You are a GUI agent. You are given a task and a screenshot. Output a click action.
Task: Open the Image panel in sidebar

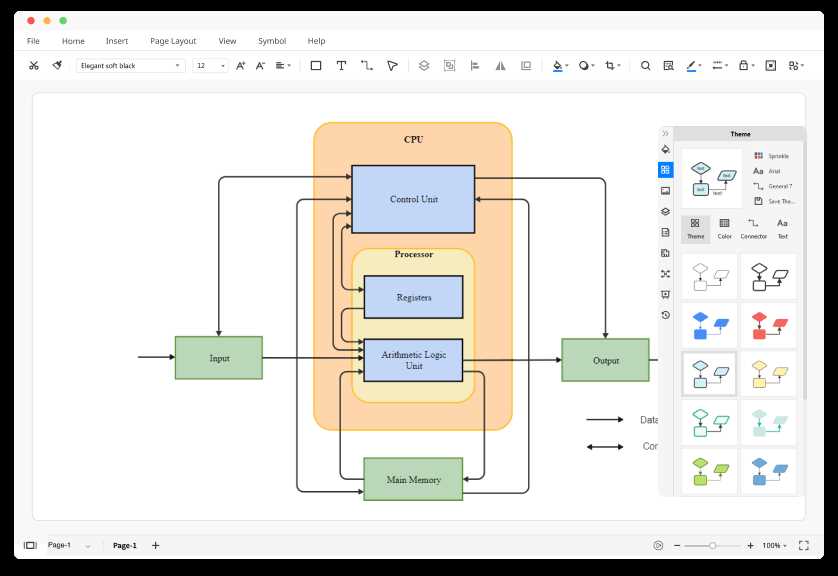click(665, 191)
